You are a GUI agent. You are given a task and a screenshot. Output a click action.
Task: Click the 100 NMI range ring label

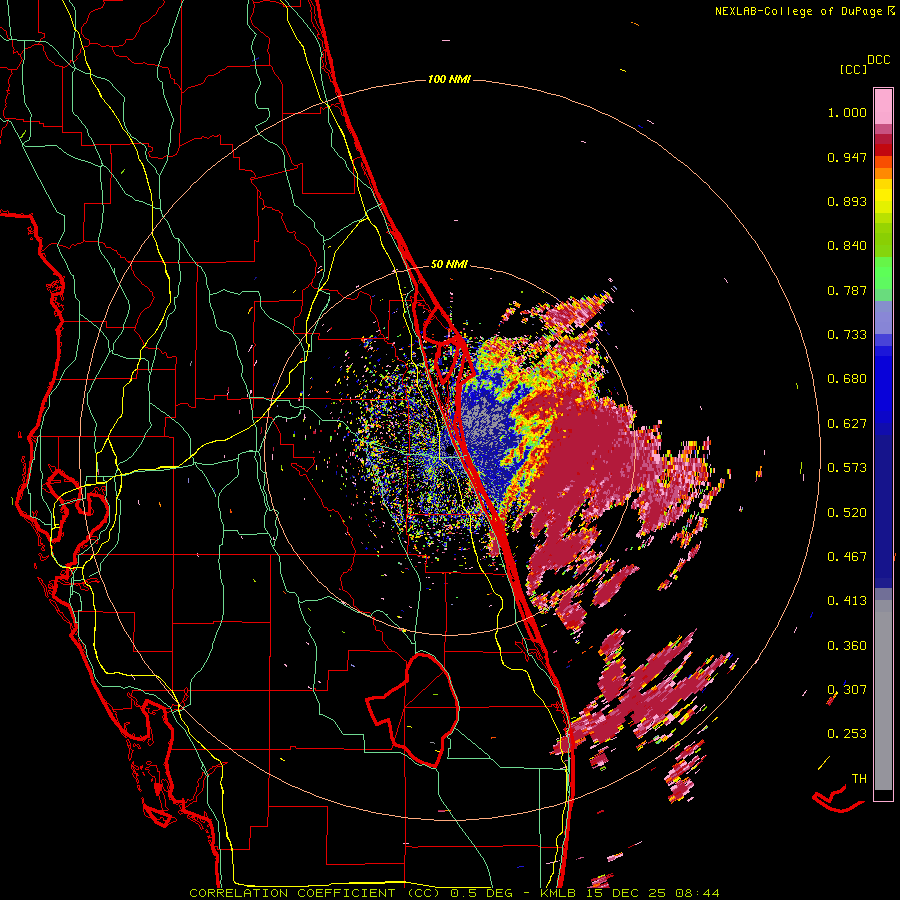click(x=449, y=79)
